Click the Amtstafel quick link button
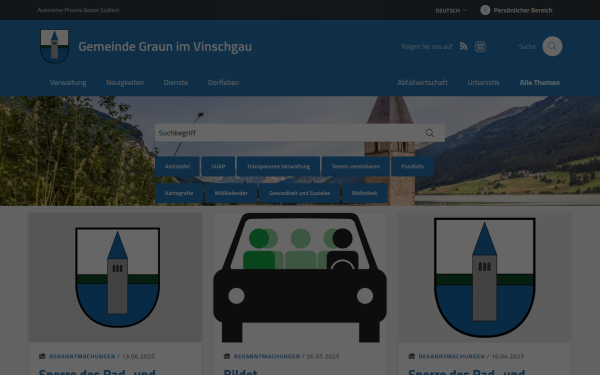Screen dimensions: 600x375 pos(177,166)
